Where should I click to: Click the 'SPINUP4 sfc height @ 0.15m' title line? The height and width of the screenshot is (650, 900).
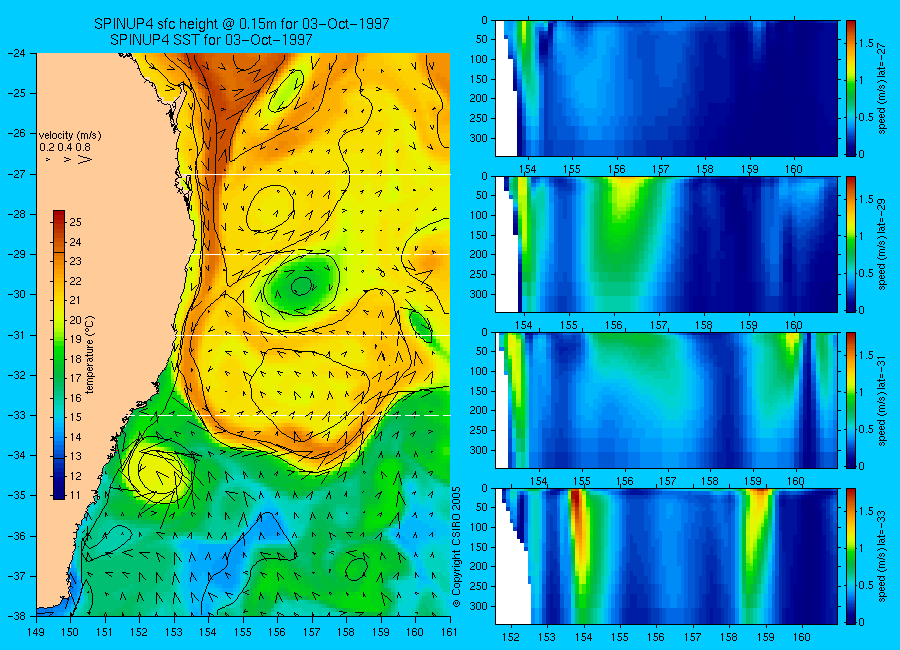point(242,24)
